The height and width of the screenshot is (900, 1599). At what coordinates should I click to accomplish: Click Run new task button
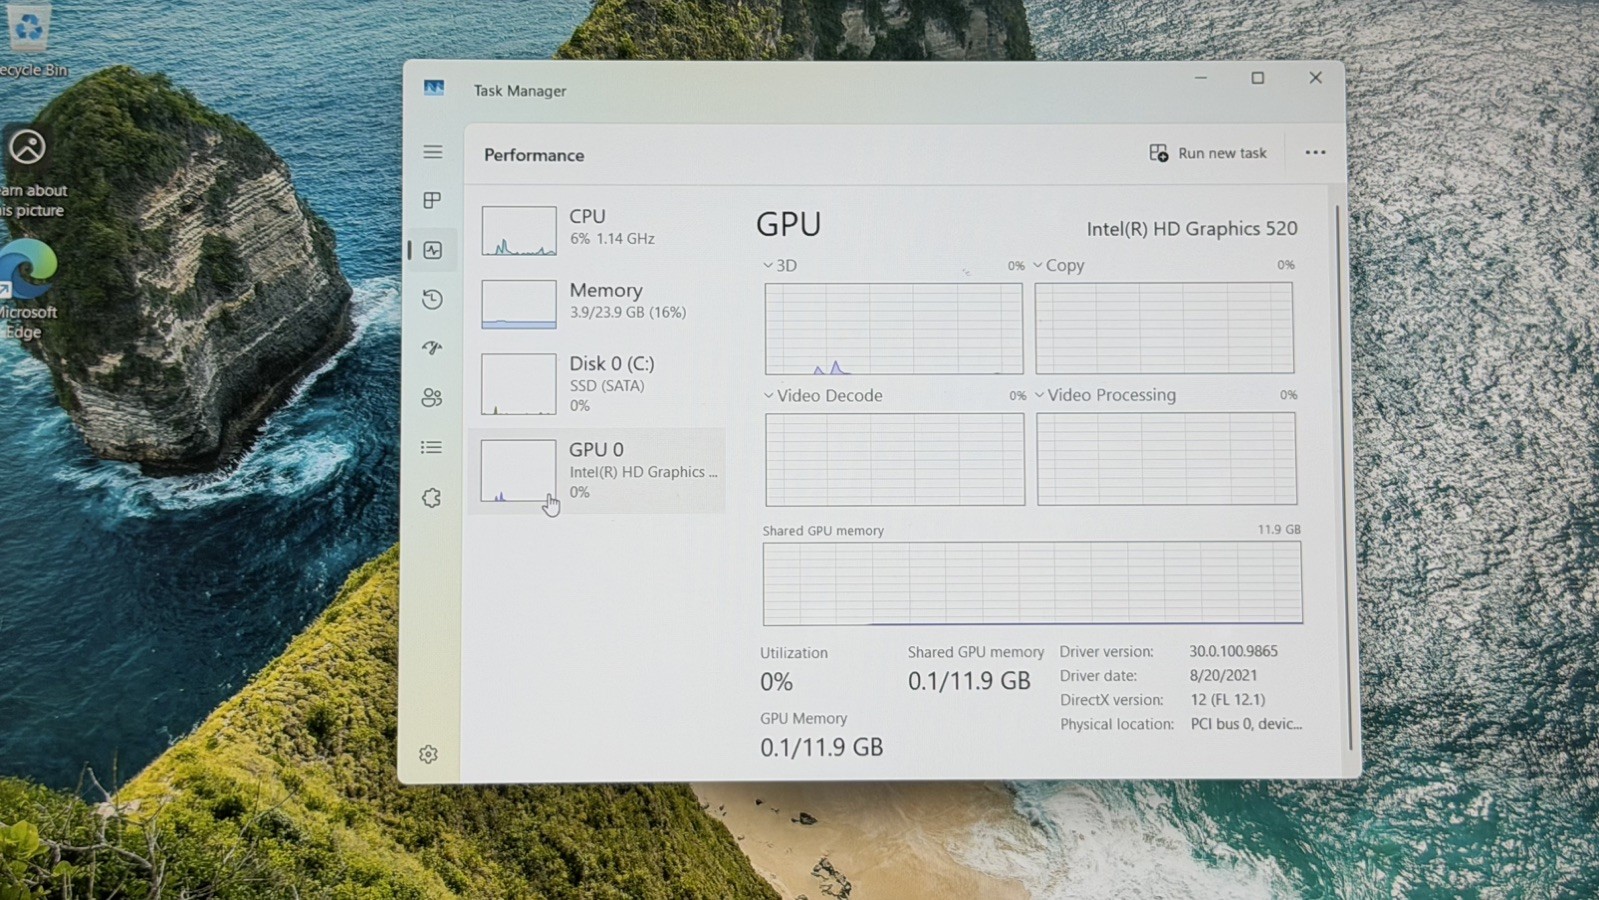coord(1208,153)
